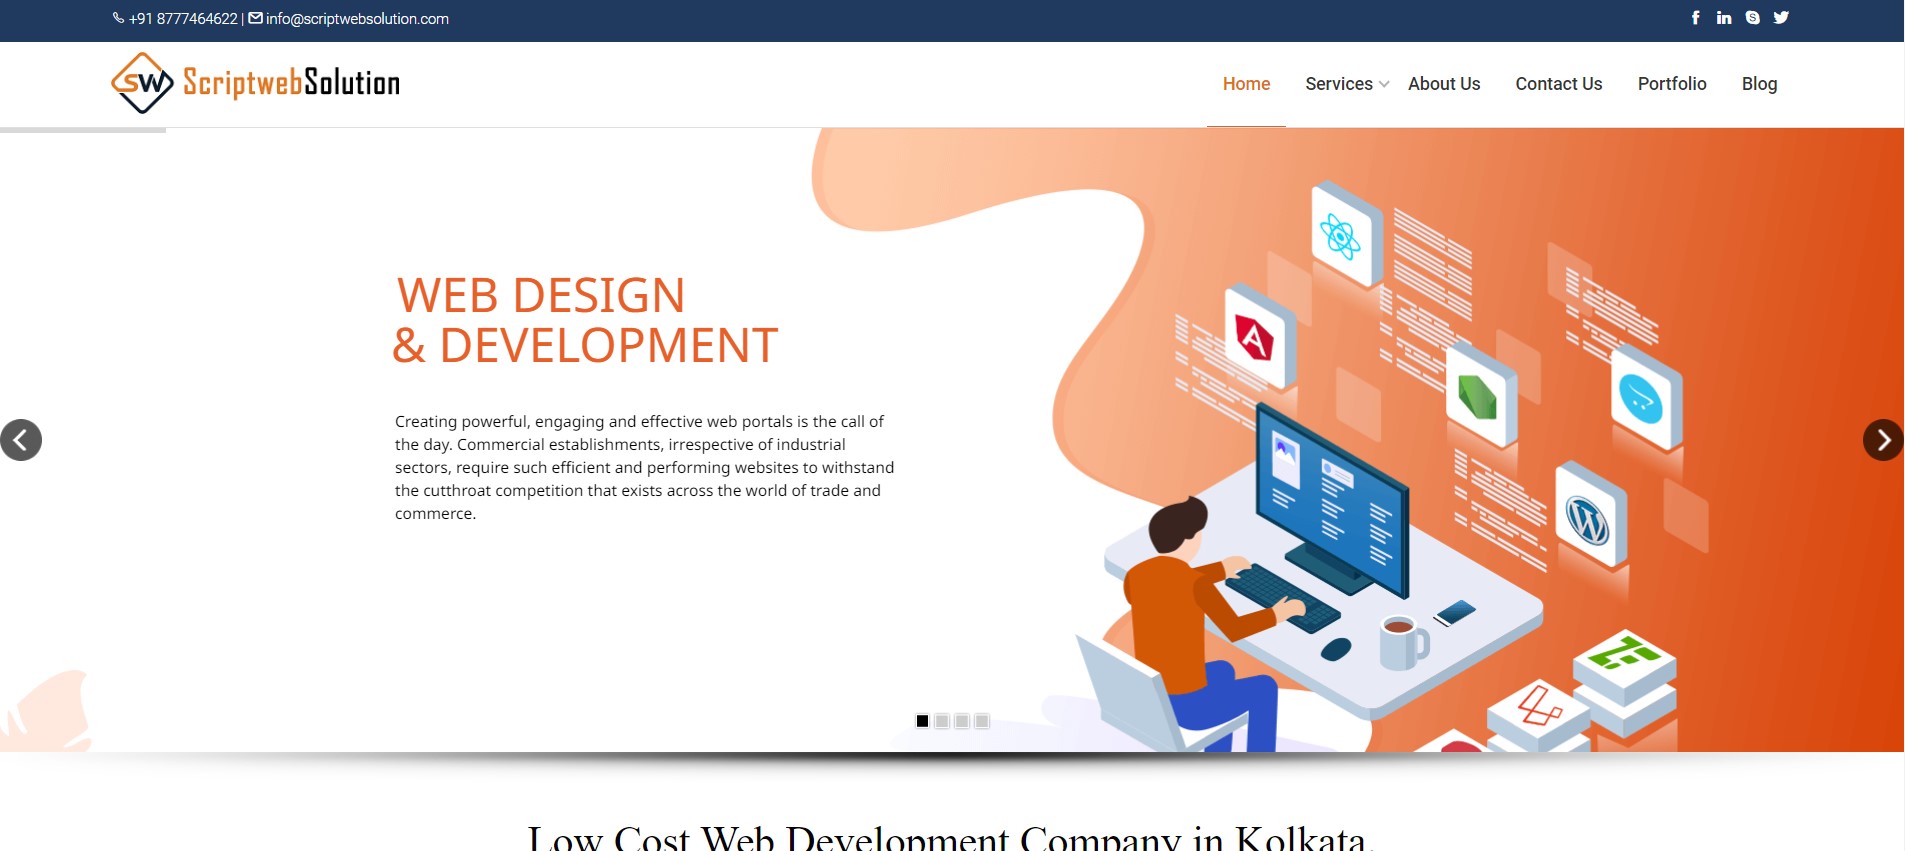Open the Portfolio page

pos(1672,84)
